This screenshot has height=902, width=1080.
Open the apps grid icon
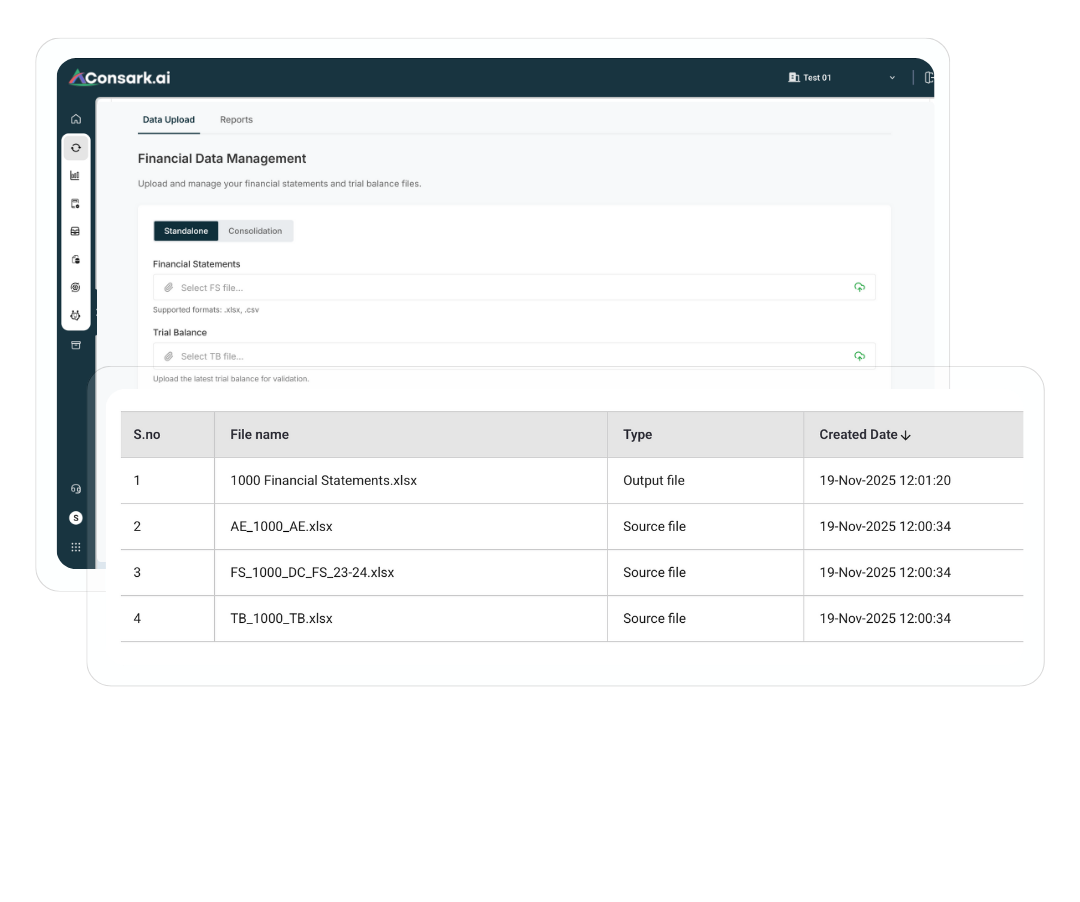pos(76,547)
